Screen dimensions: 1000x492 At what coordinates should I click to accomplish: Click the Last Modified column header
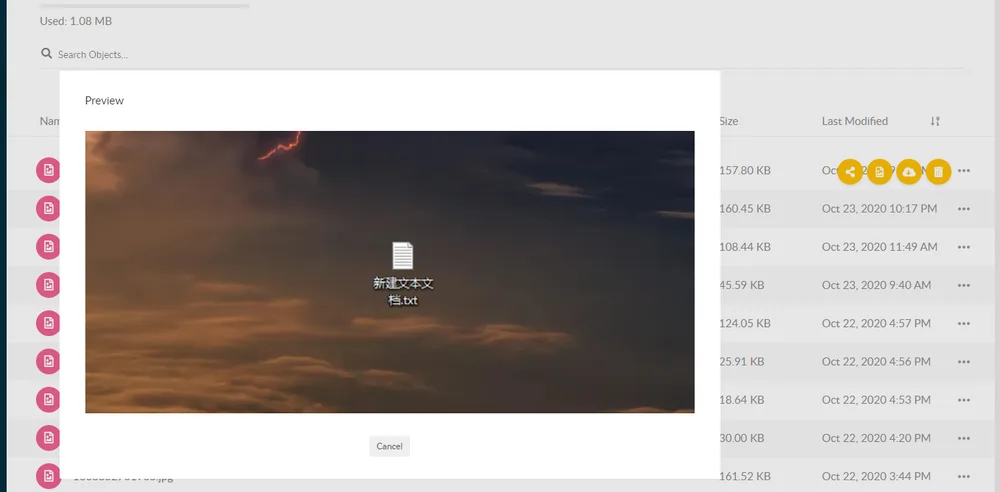855,121
